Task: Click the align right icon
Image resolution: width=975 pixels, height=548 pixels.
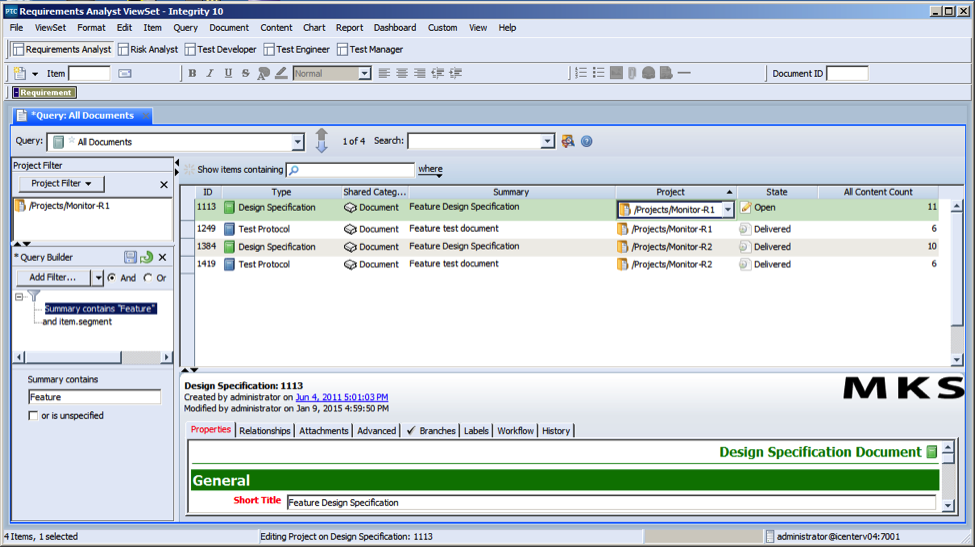Action: (x=420, y=73)
